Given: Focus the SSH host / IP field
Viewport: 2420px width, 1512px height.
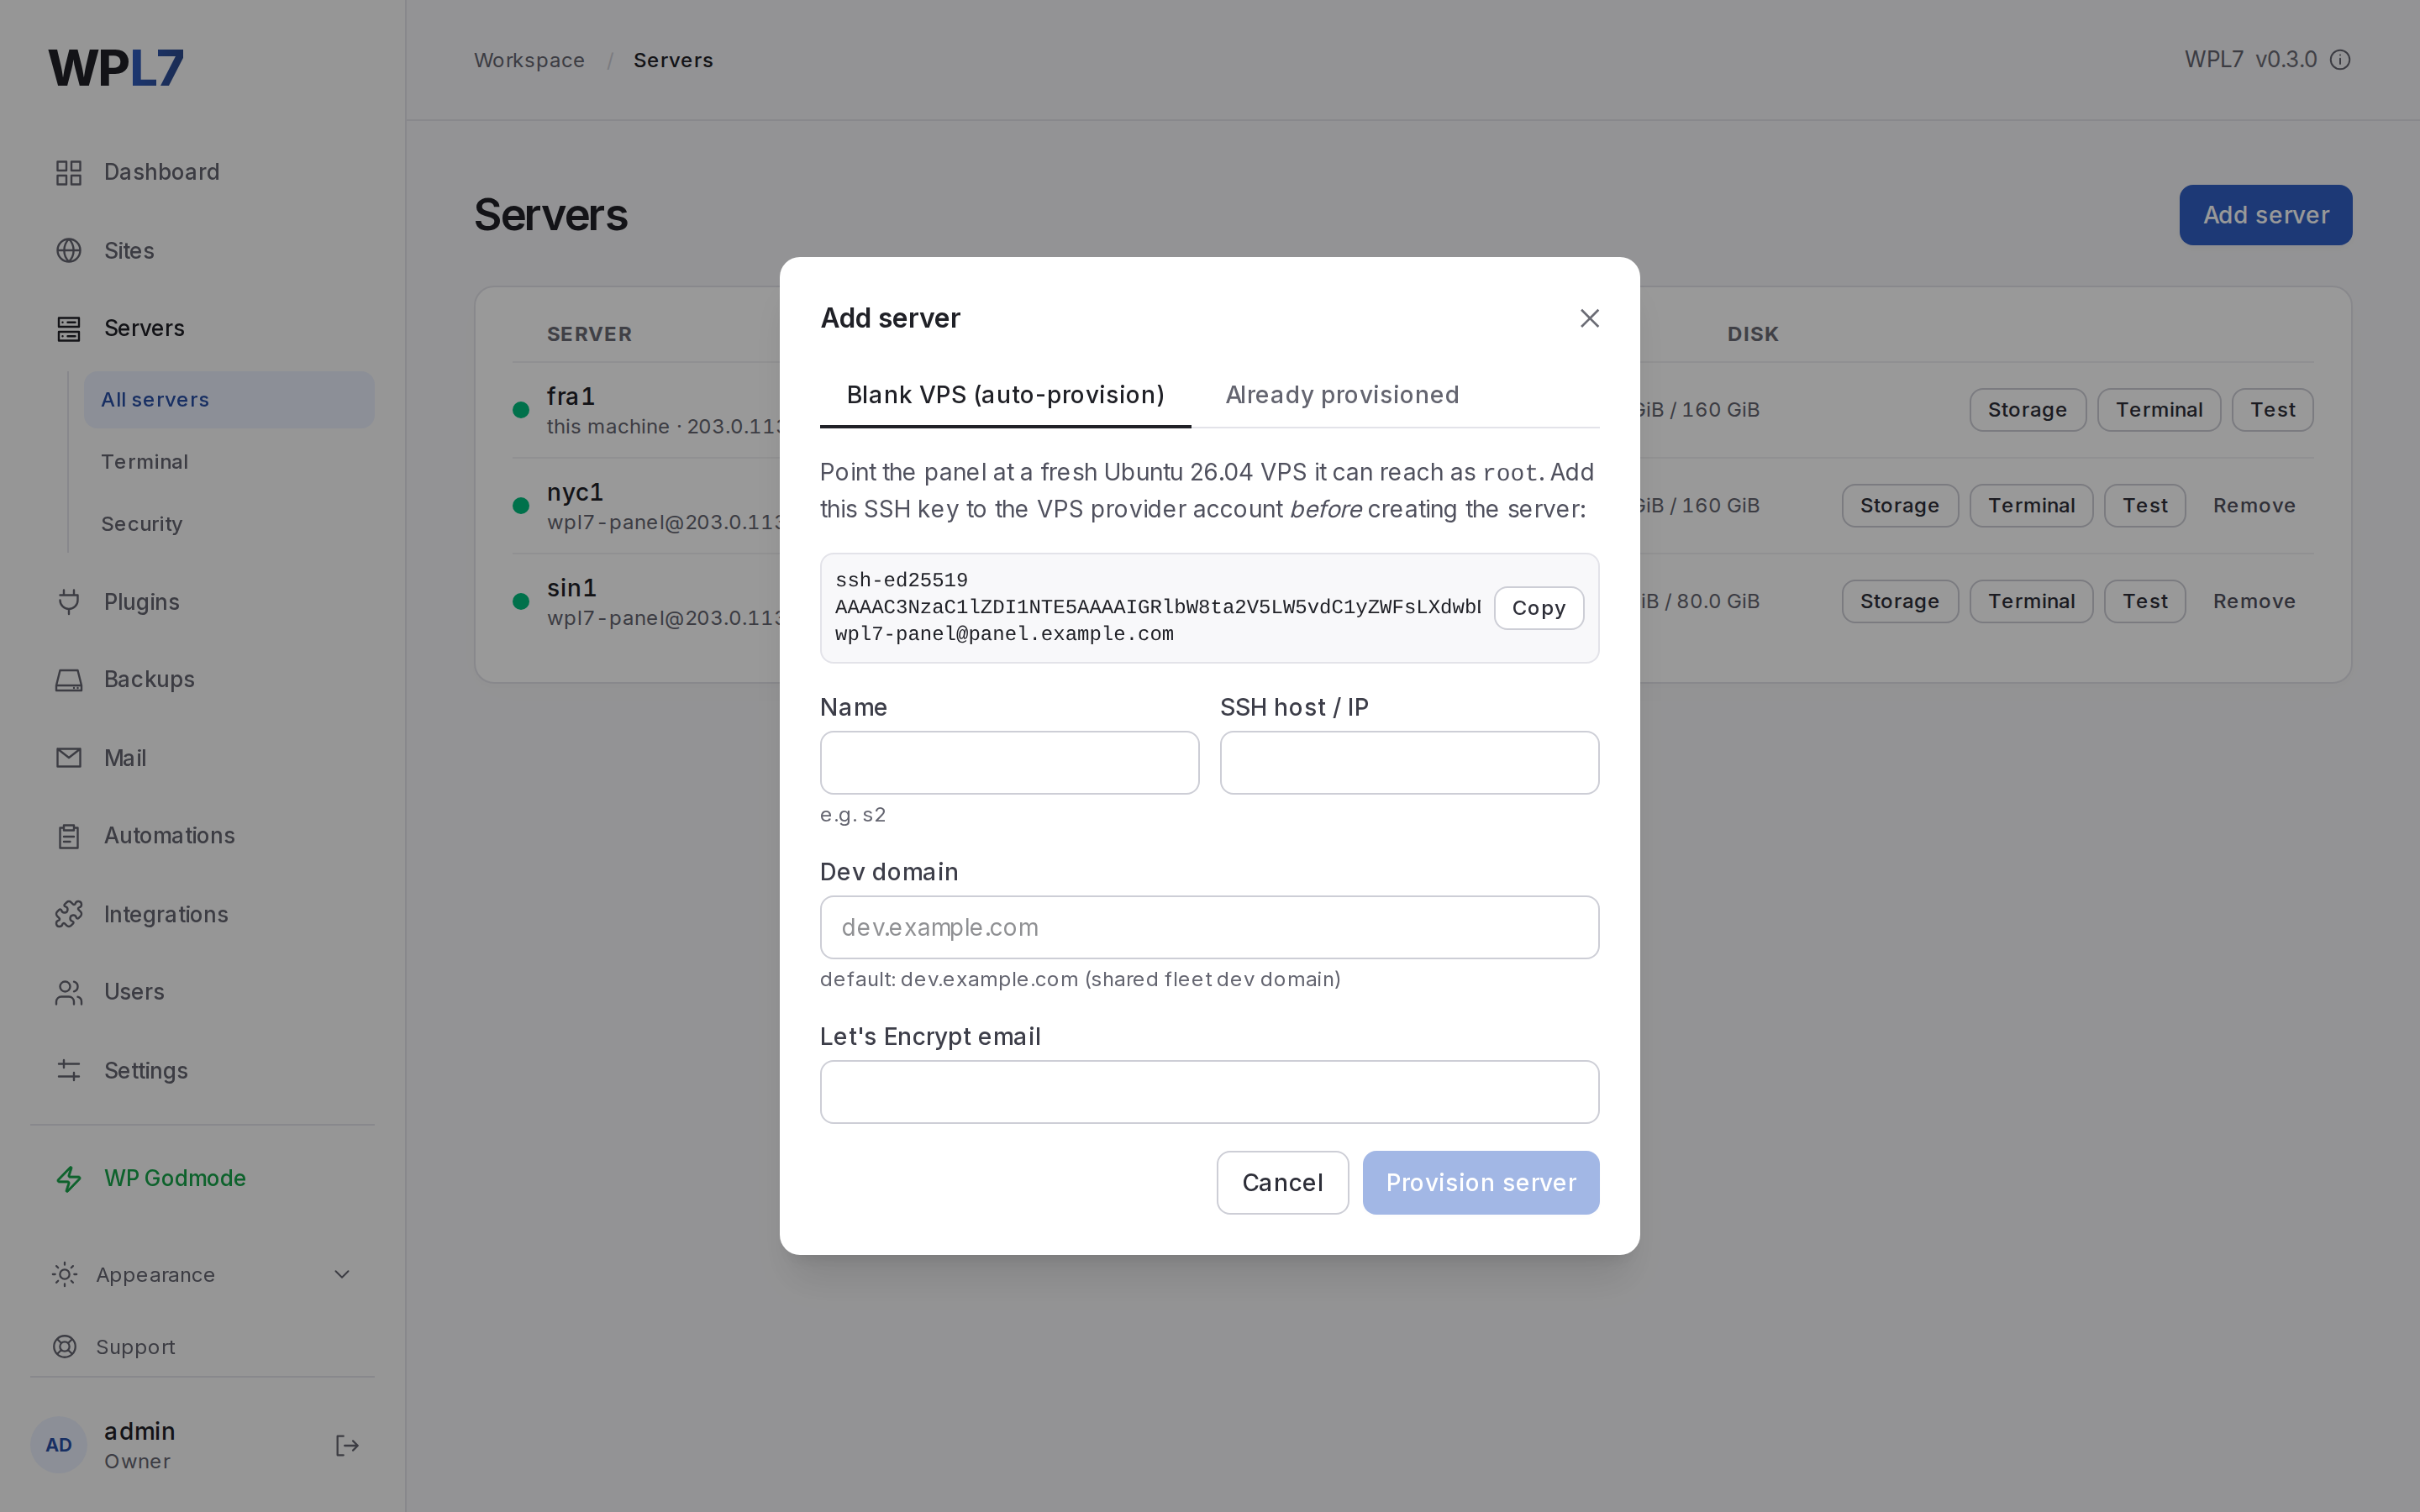Looking at the screenshot, I should pos(1409,763).
